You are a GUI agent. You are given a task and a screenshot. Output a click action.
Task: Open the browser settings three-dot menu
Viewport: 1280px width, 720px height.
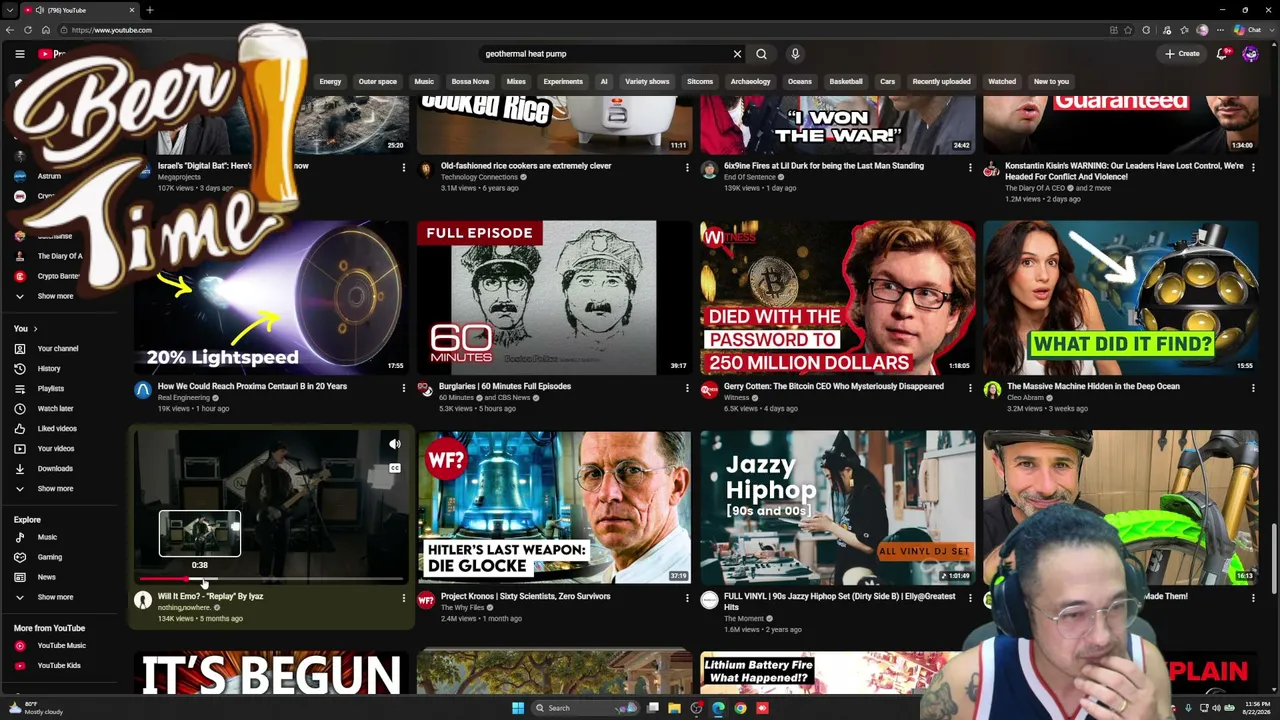(x=1220, y=30)
